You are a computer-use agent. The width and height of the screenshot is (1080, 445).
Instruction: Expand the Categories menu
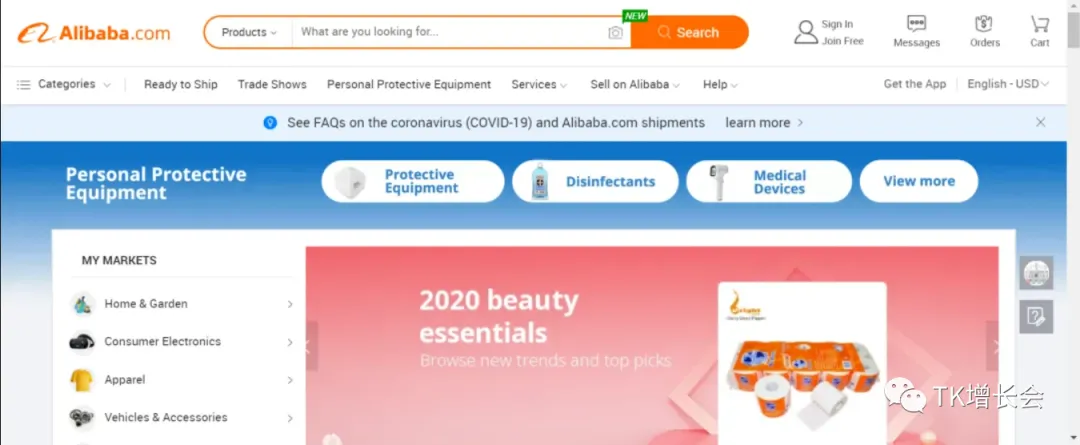coord(64,84)
